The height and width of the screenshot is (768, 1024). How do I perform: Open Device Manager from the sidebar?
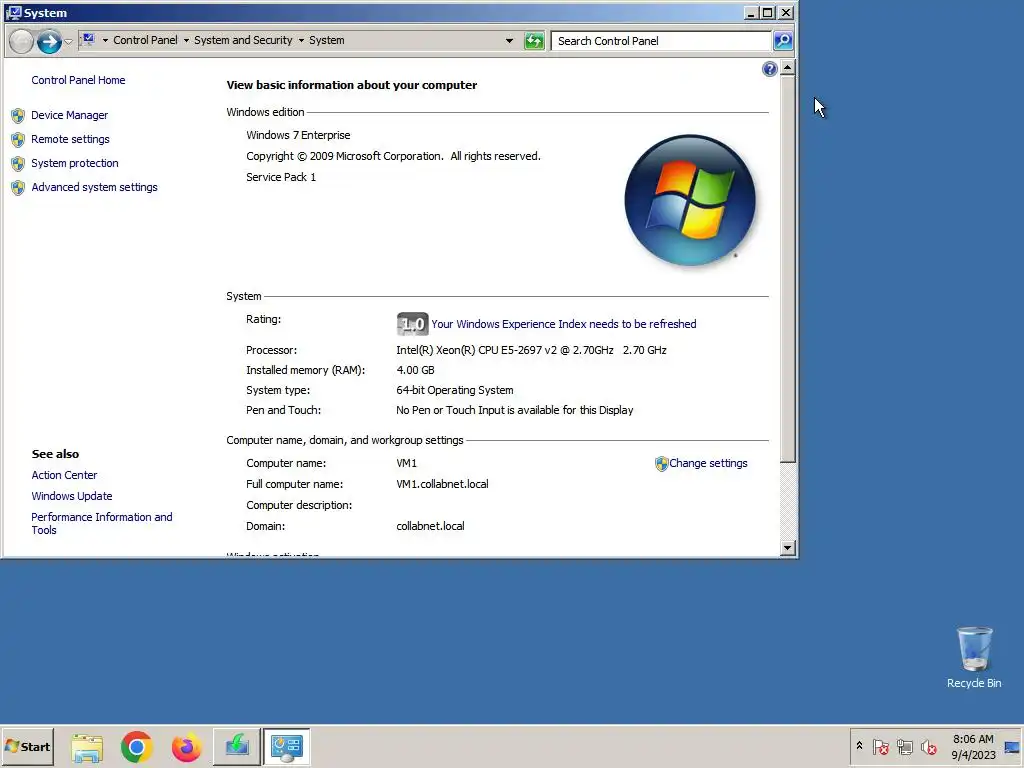click(69, 115)
